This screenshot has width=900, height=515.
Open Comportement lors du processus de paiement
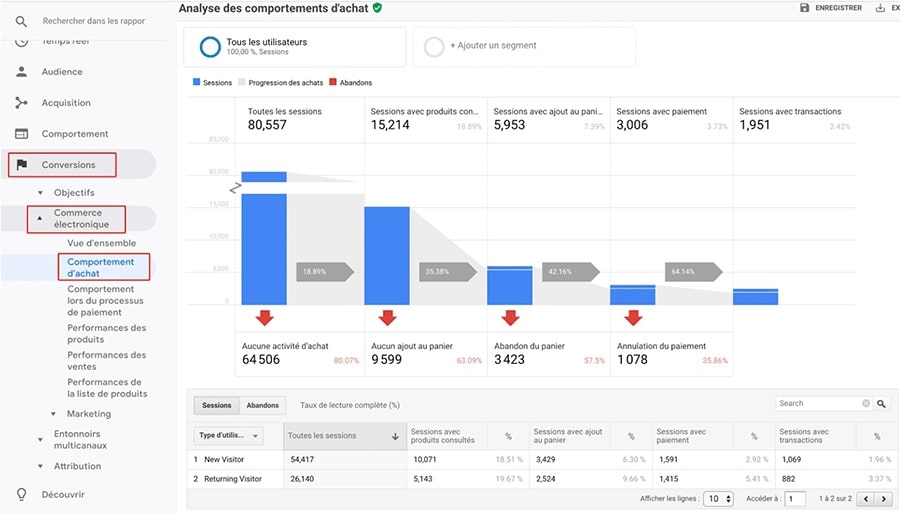[x=106, y=301]
